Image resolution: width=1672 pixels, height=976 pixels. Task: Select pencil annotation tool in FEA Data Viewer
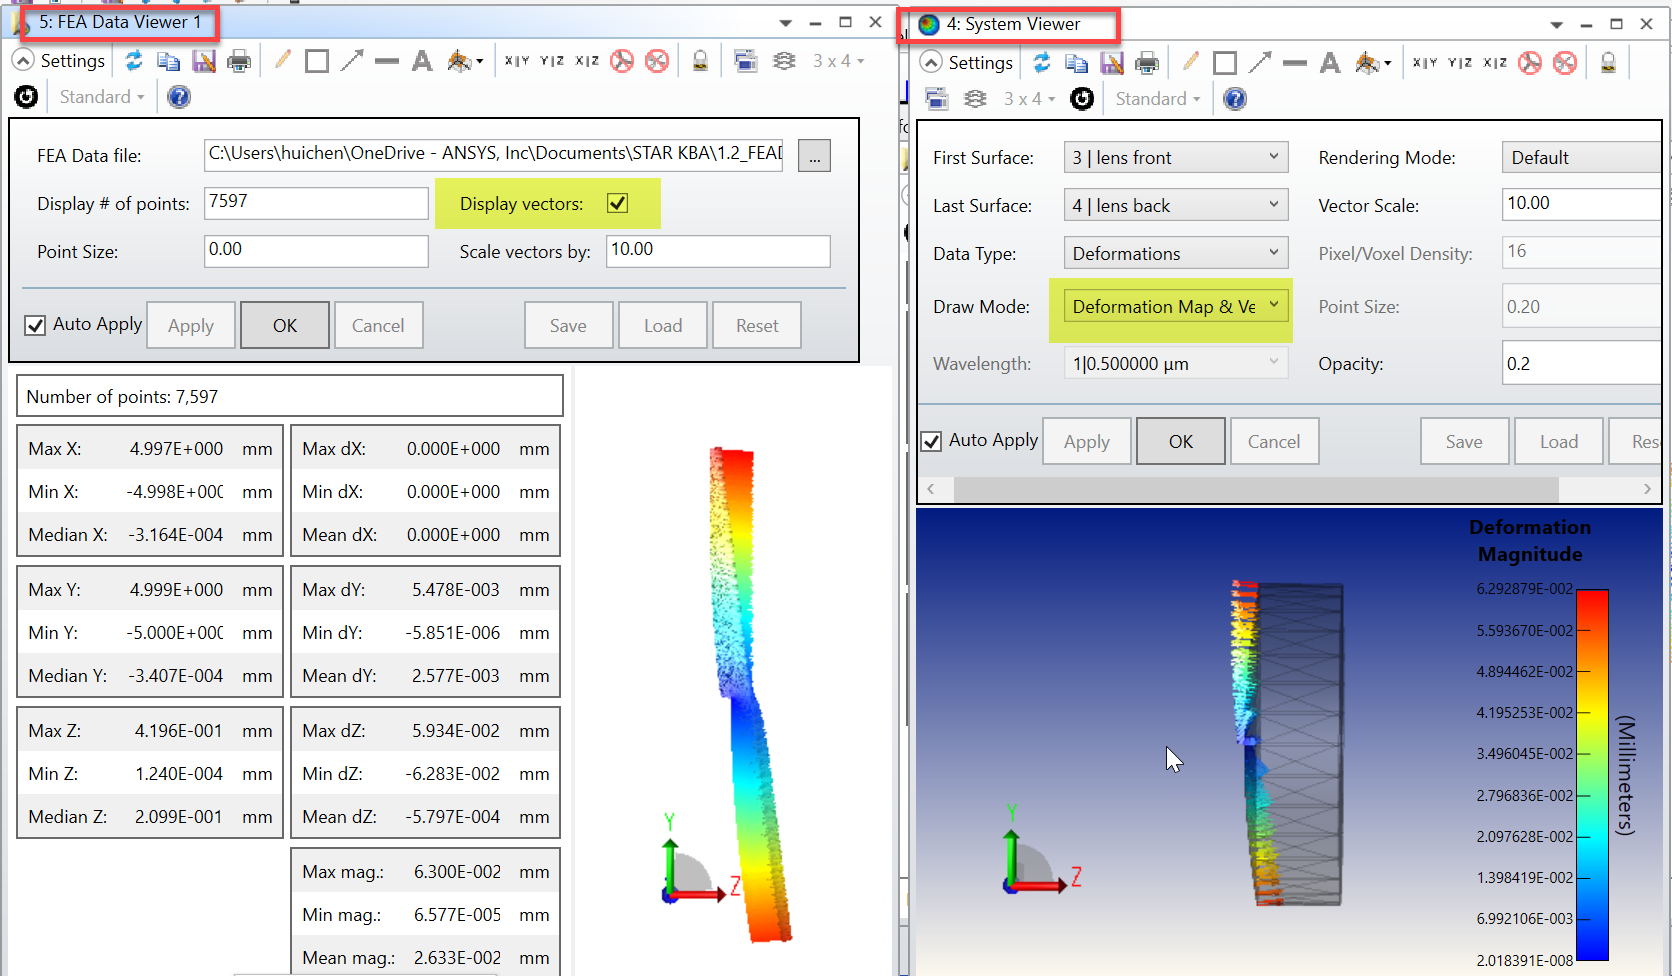pos(283,61)
